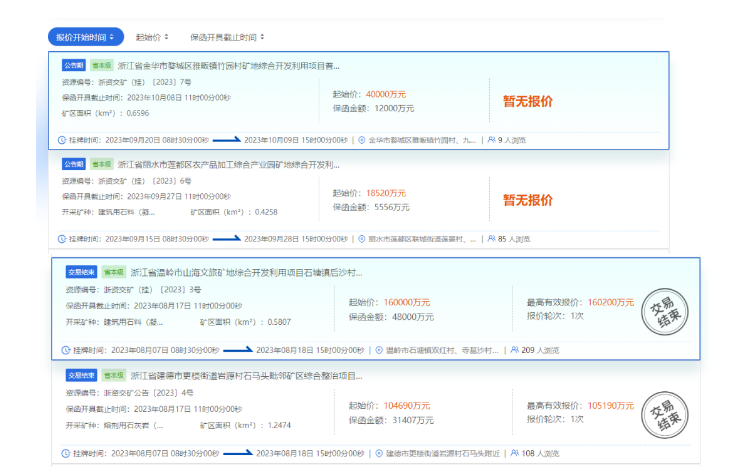
Task: Sort listings by 报价开始时间
Action: coord(85,37)
